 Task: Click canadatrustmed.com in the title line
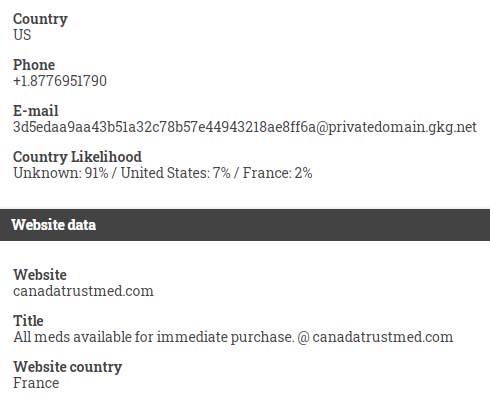383,337
